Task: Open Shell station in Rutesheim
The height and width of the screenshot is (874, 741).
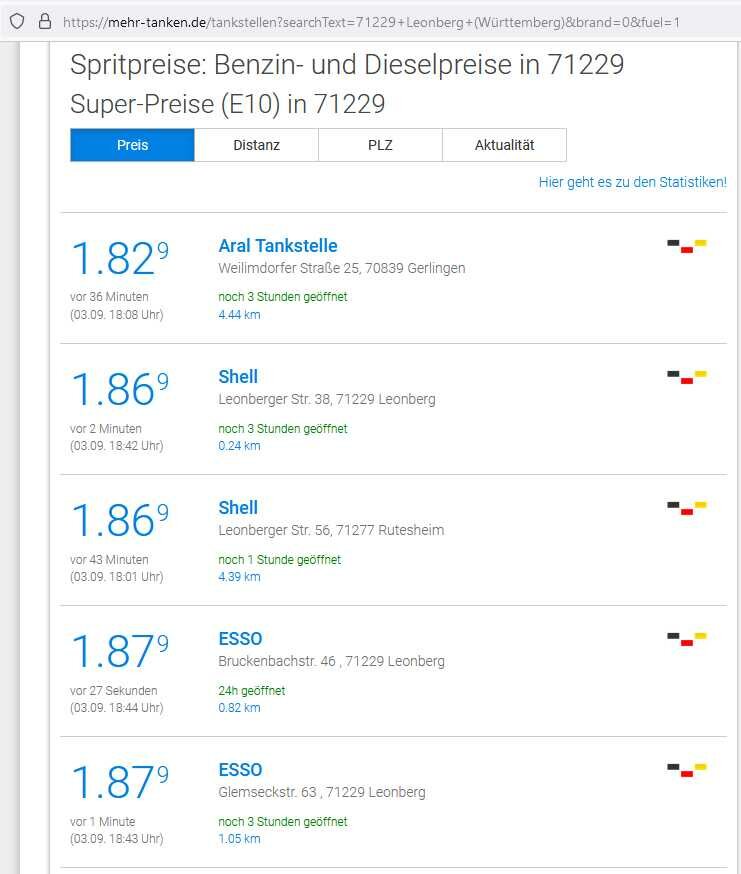Action: 238,508
